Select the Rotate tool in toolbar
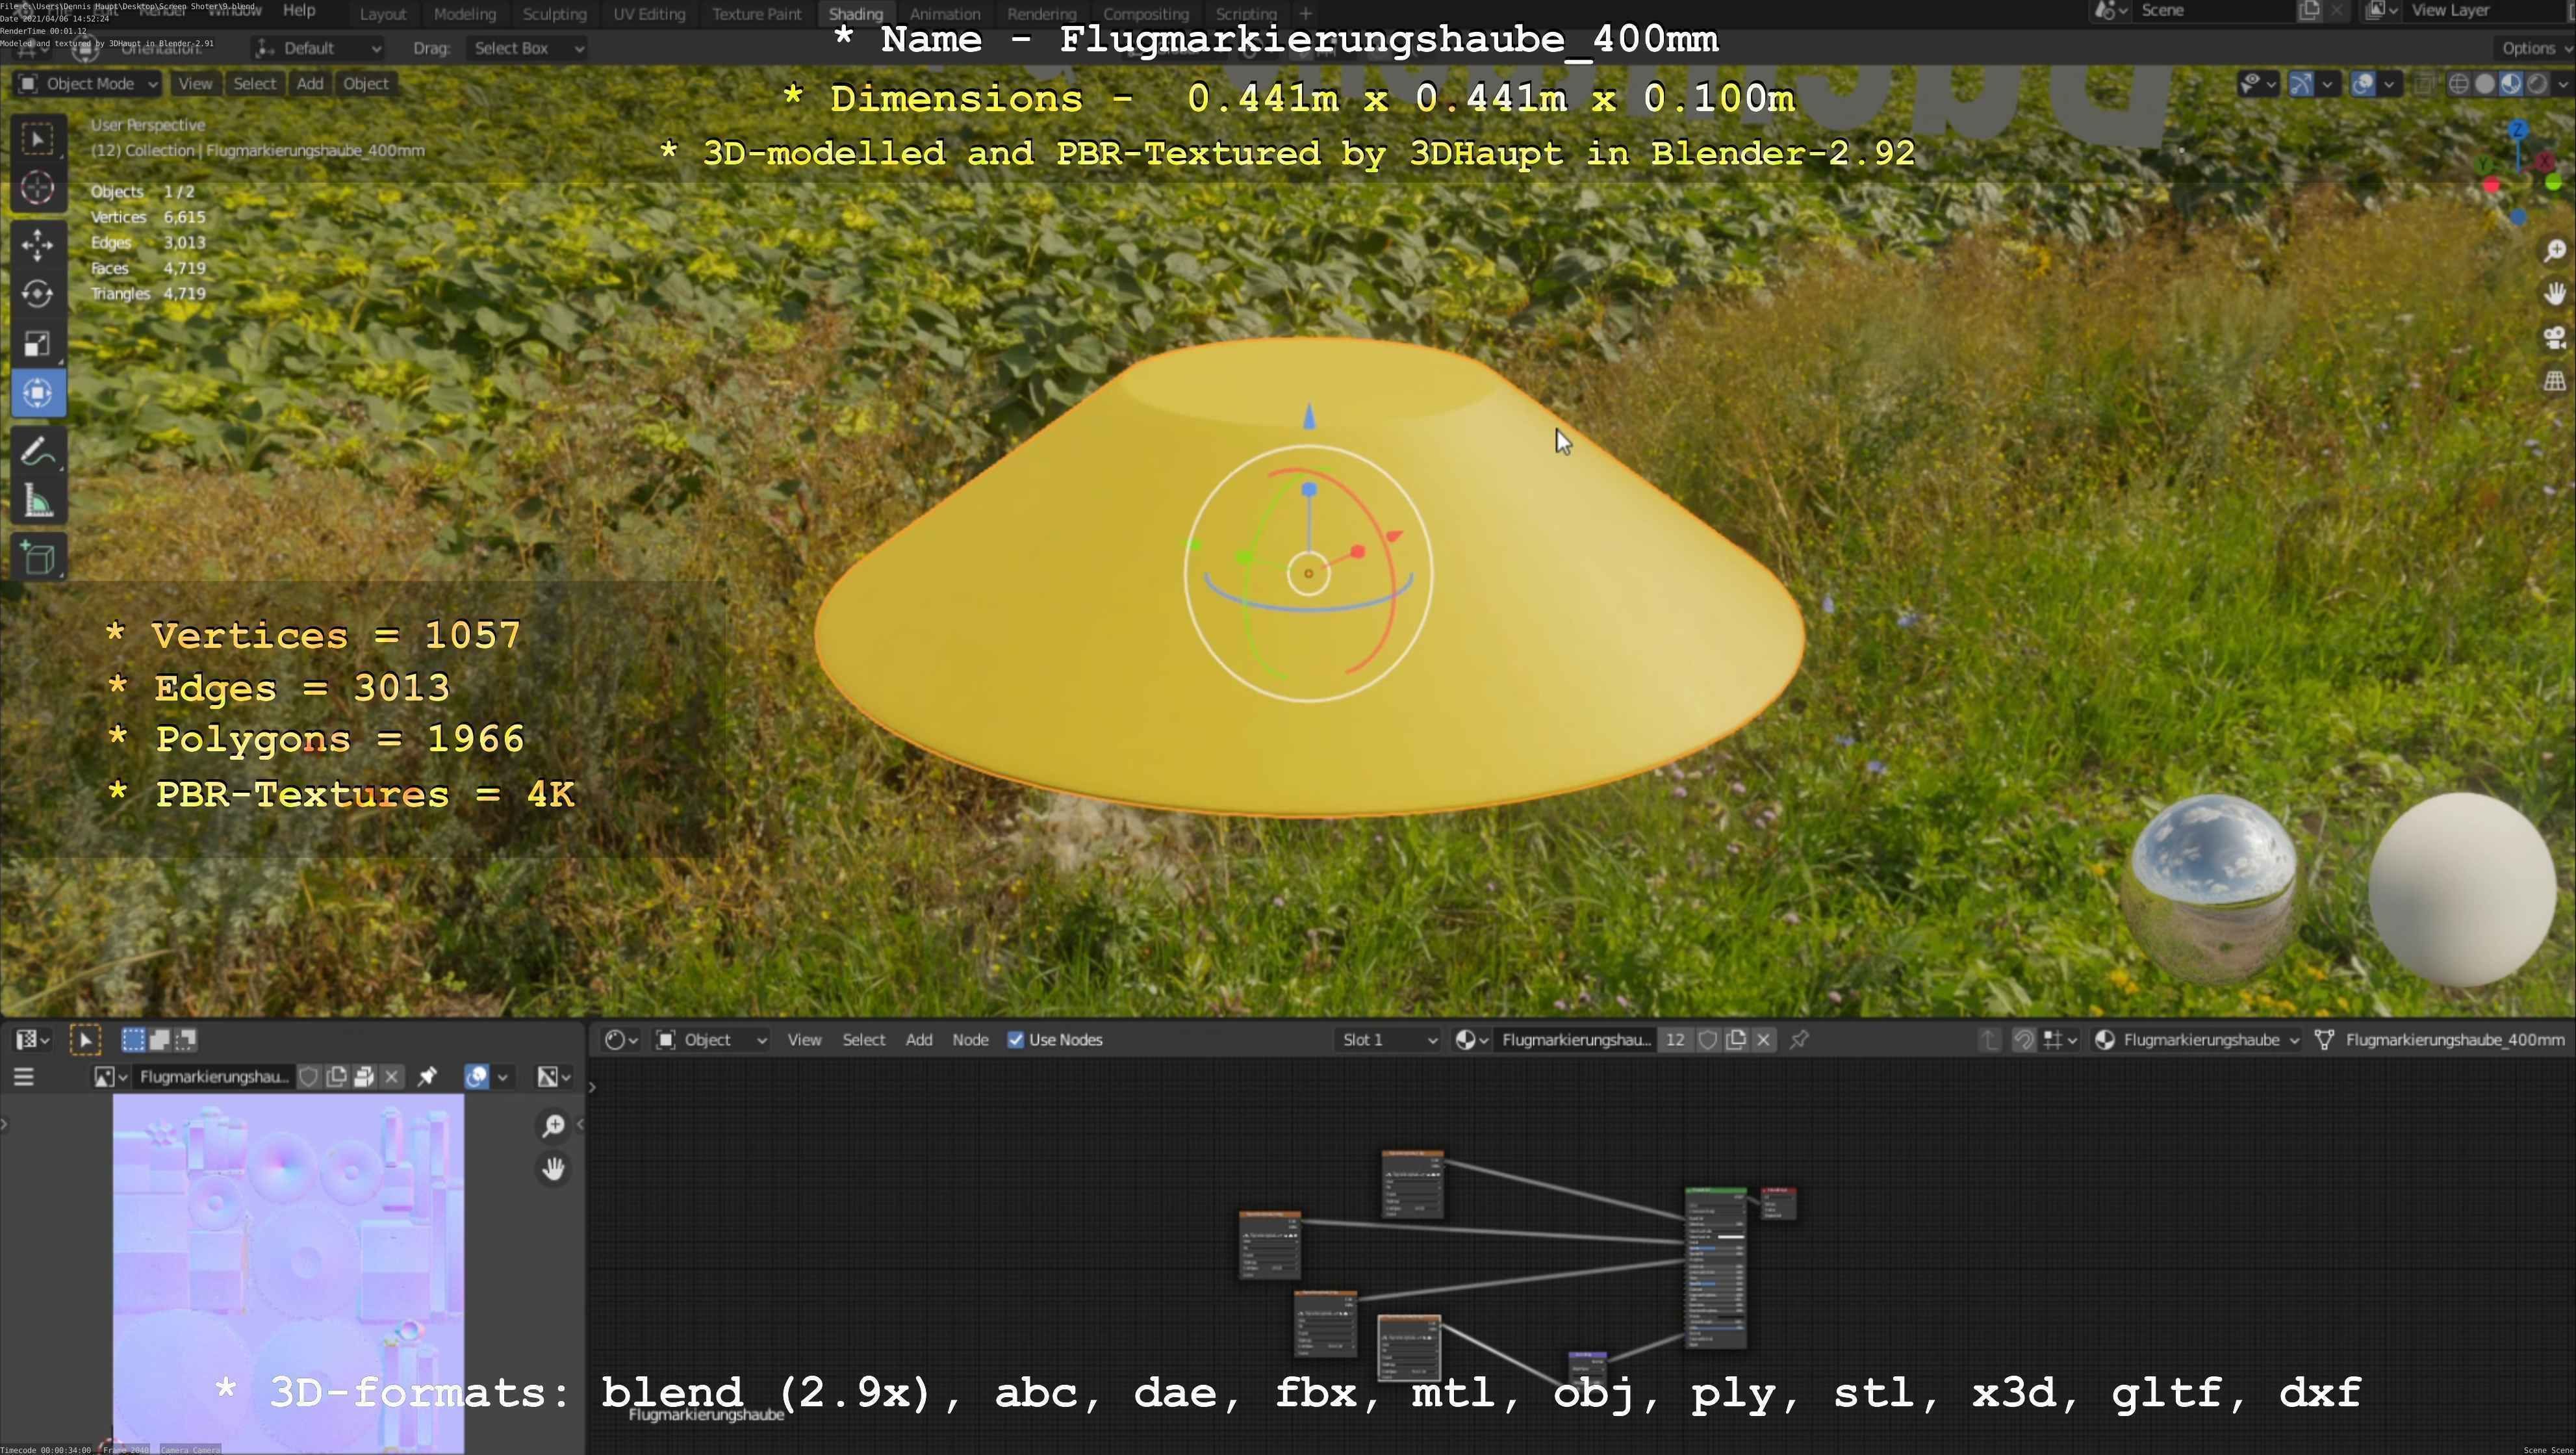This screenshot has height=1455, width=2576. click(x=37, y=294)
